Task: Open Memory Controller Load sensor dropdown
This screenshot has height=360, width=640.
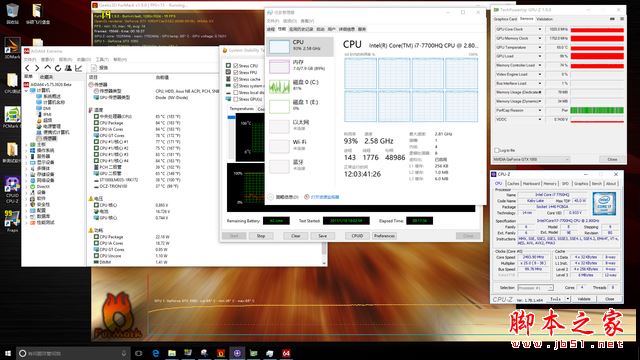Action: 540,65
